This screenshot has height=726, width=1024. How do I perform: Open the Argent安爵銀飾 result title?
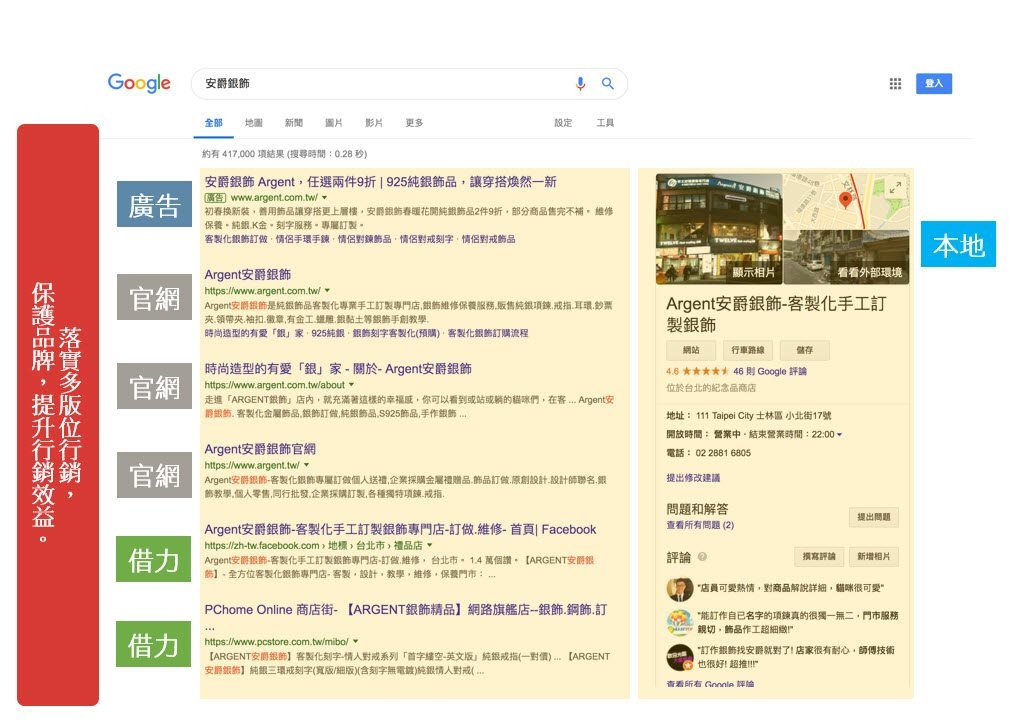point(248,275)
